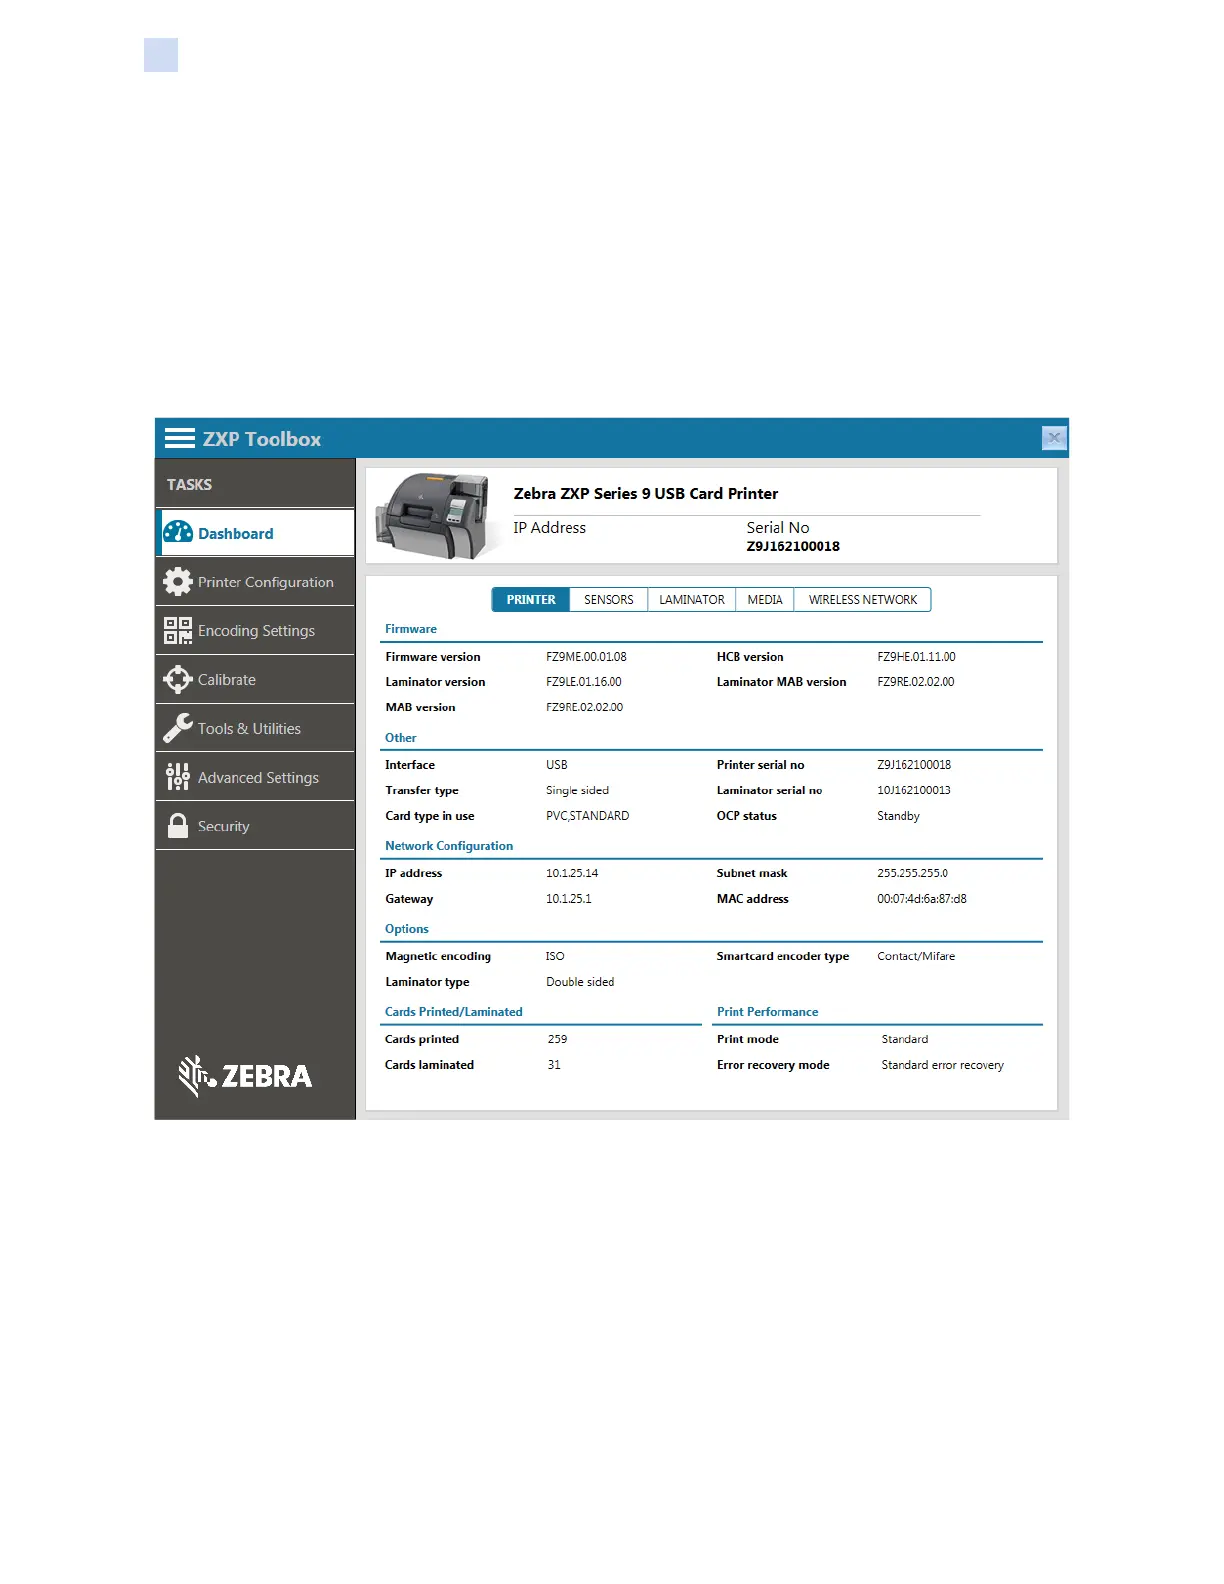1224x1584 pixels.
Task: Open Tools & Utilities task
Action: click(256, 728)
